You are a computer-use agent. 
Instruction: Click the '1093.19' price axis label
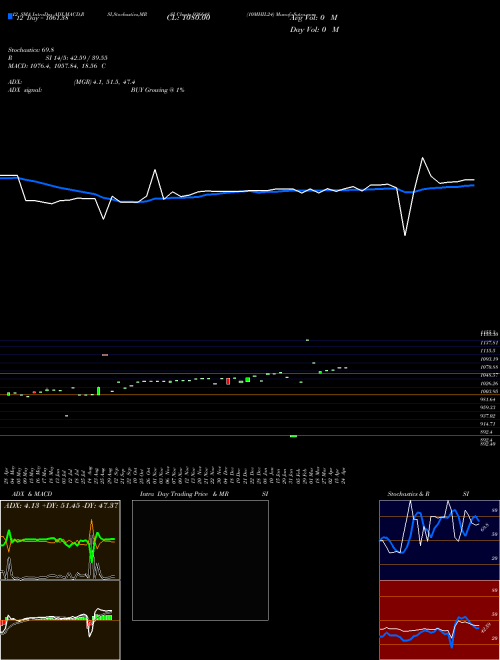(x=490, y=359)
